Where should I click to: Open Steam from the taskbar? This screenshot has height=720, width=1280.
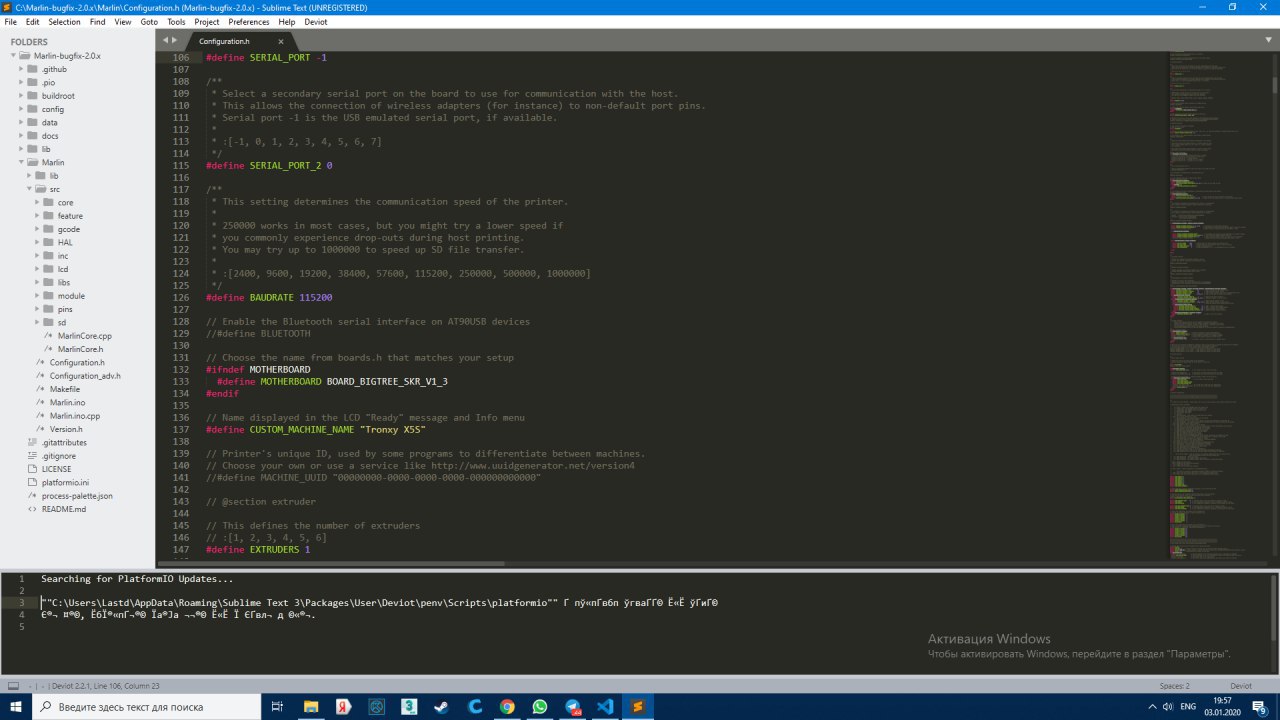coord(441,706)
